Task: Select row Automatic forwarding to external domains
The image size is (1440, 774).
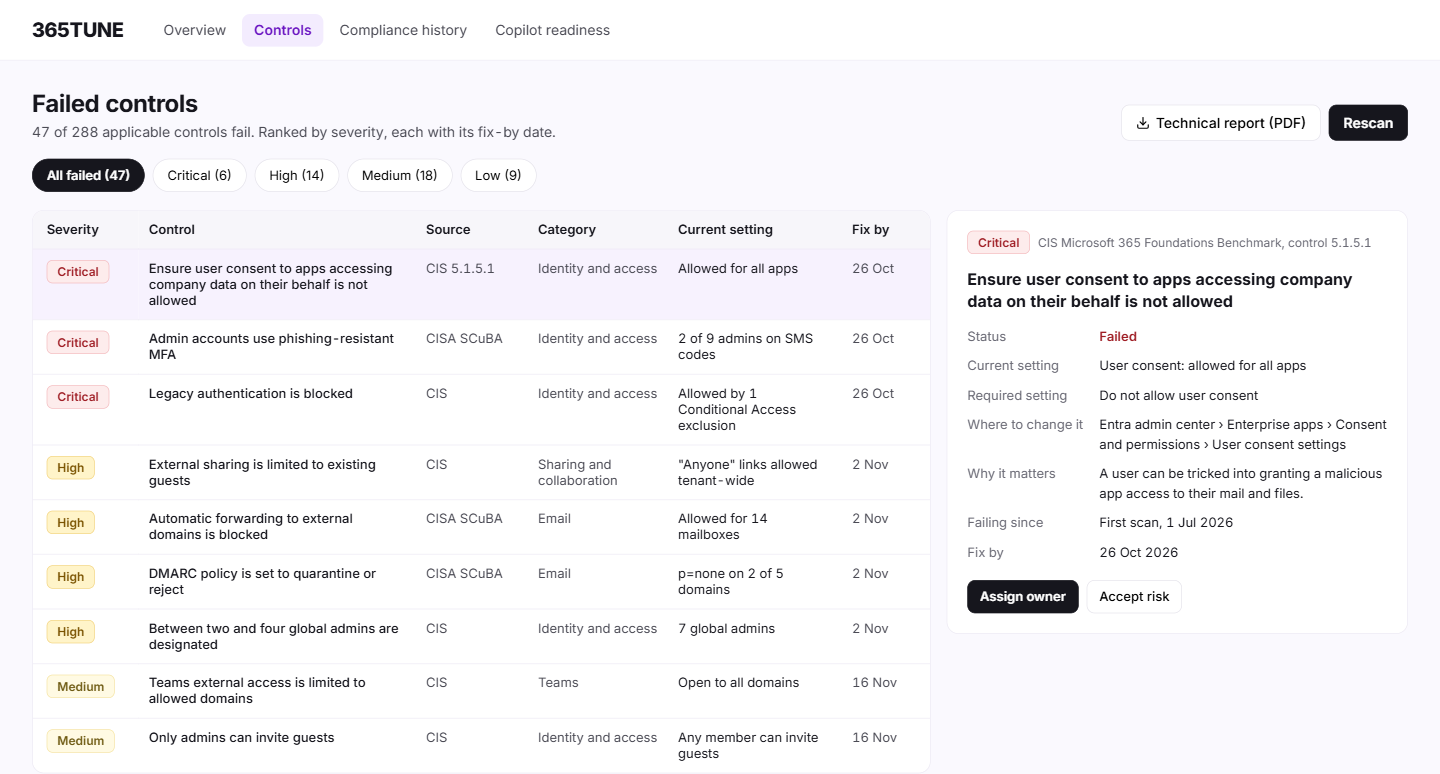Action: click(481, 527)
